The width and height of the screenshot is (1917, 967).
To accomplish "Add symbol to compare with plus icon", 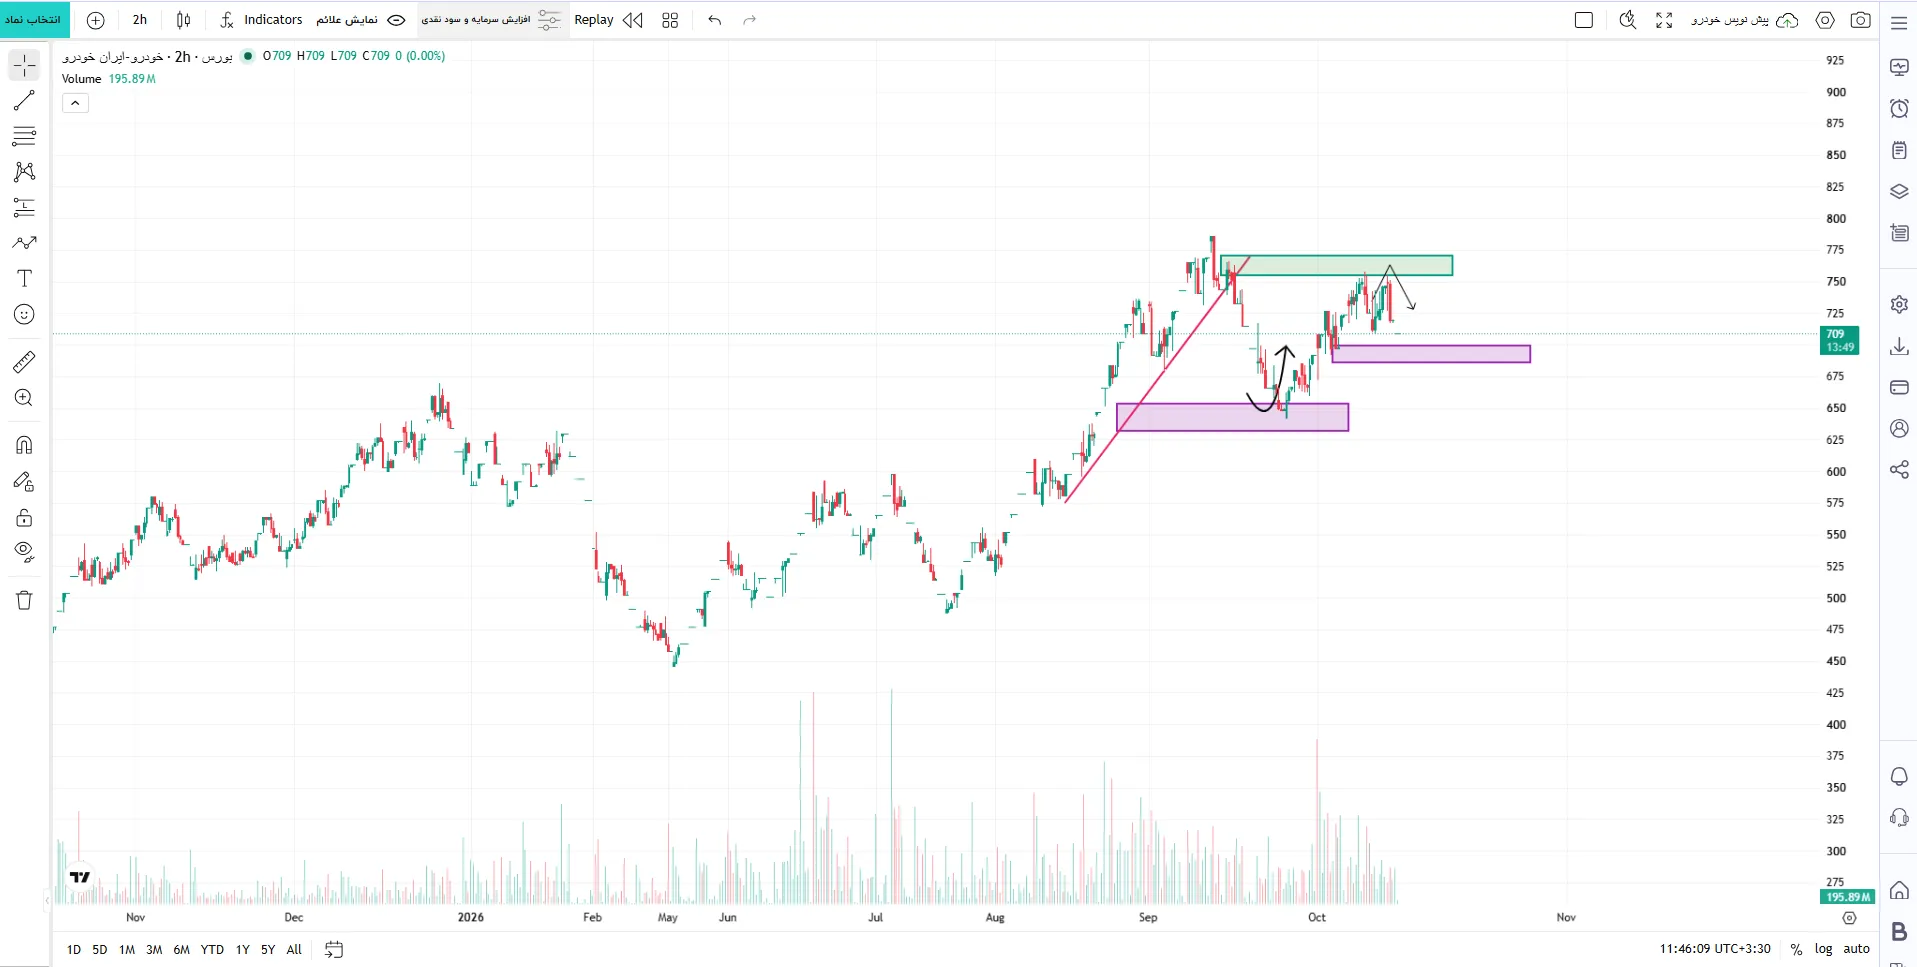I will (96, 20).
